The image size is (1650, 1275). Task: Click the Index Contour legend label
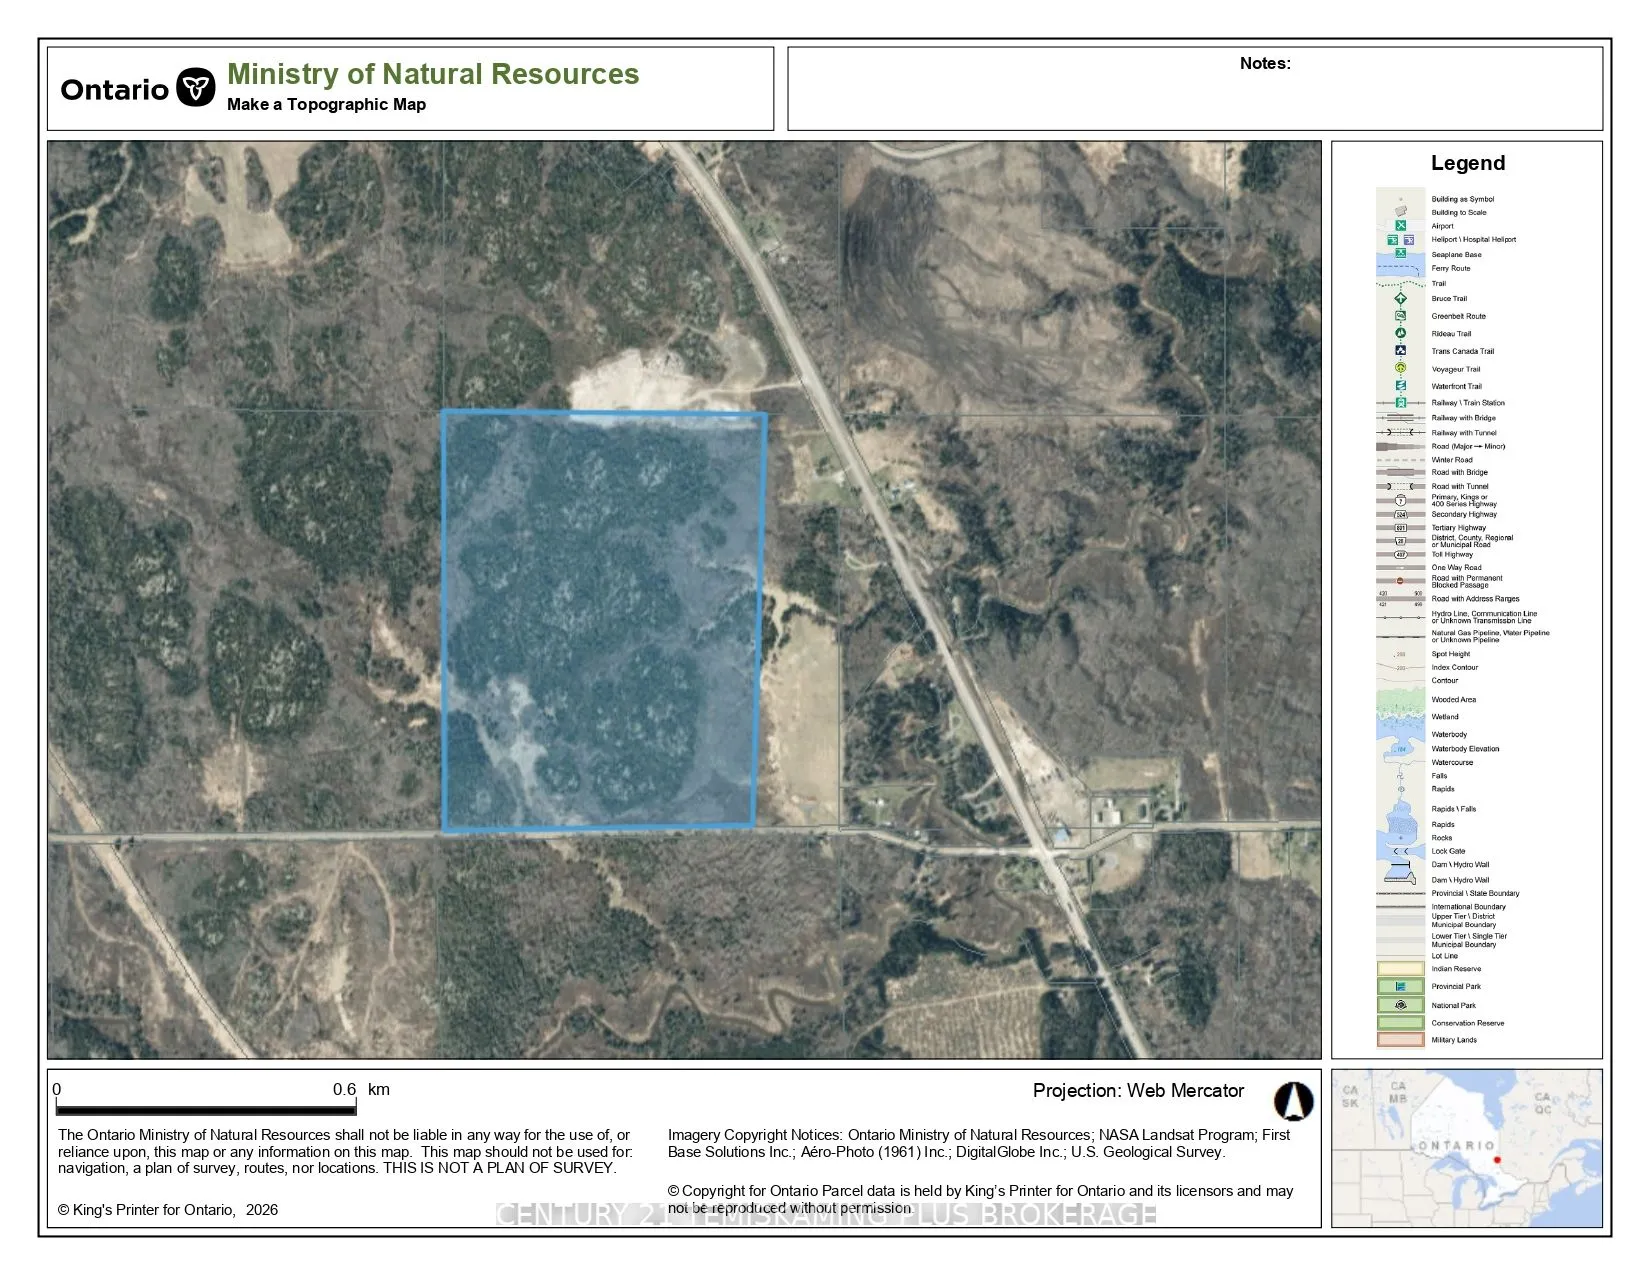[1454, 667]
